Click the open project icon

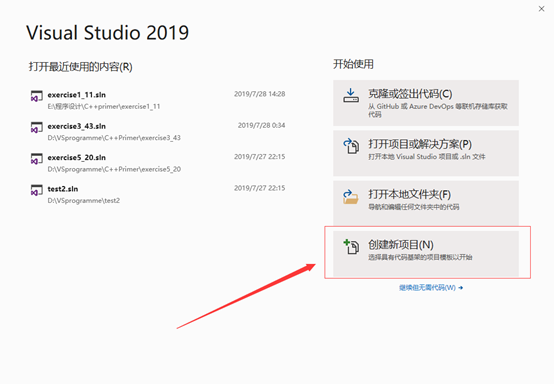[351, 146]
